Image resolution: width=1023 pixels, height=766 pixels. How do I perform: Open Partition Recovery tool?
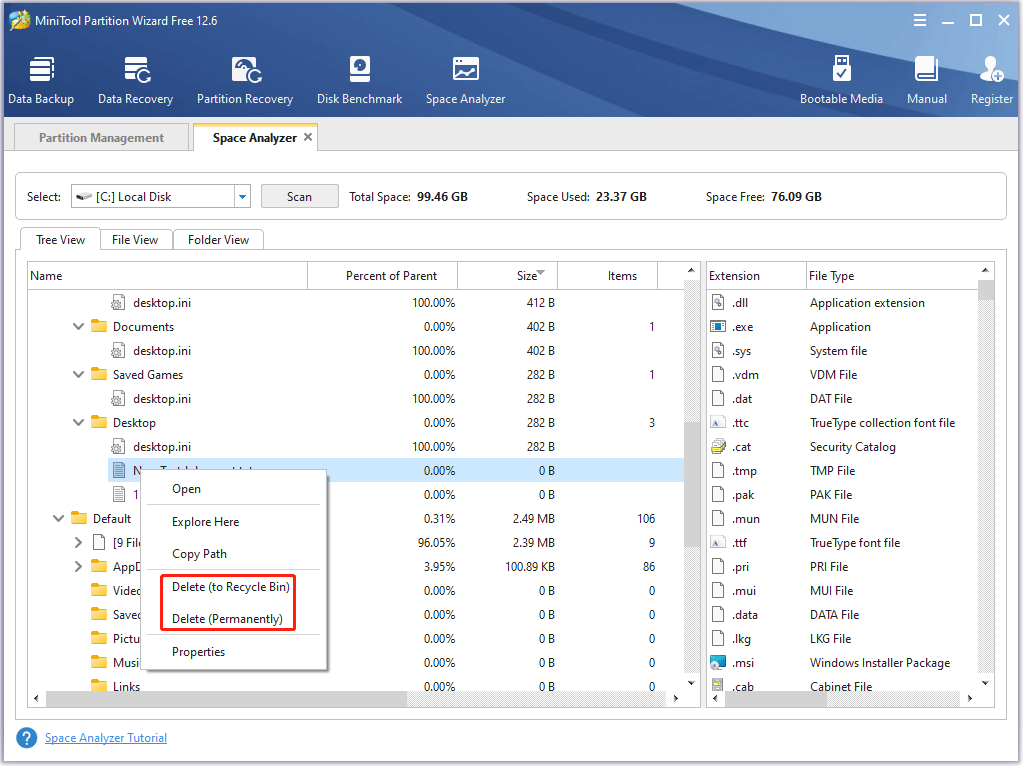245,80
